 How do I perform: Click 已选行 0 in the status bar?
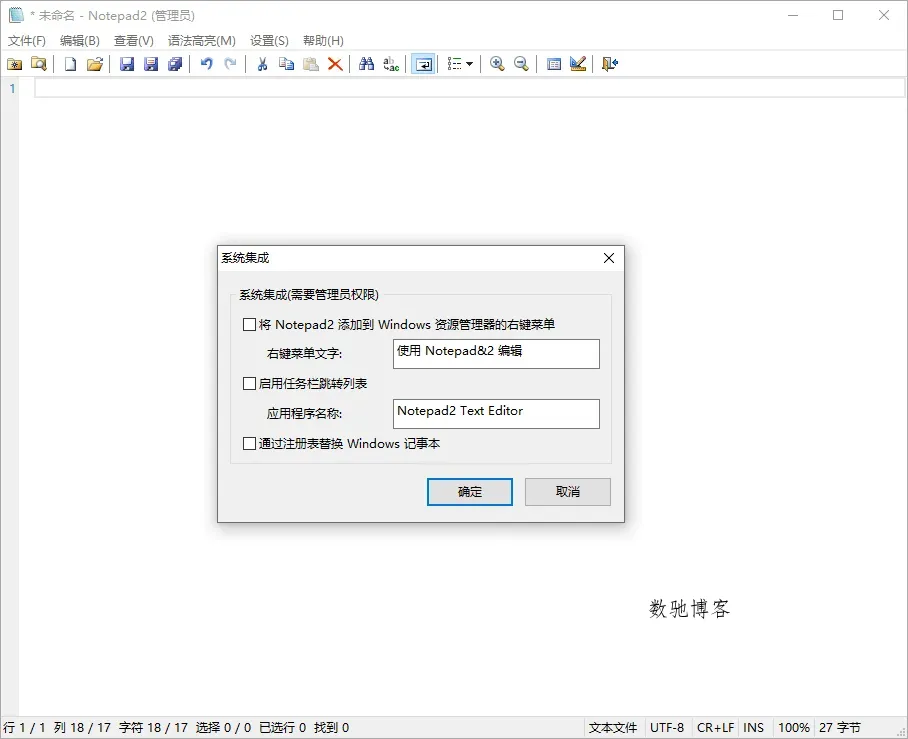pos(282,727)
